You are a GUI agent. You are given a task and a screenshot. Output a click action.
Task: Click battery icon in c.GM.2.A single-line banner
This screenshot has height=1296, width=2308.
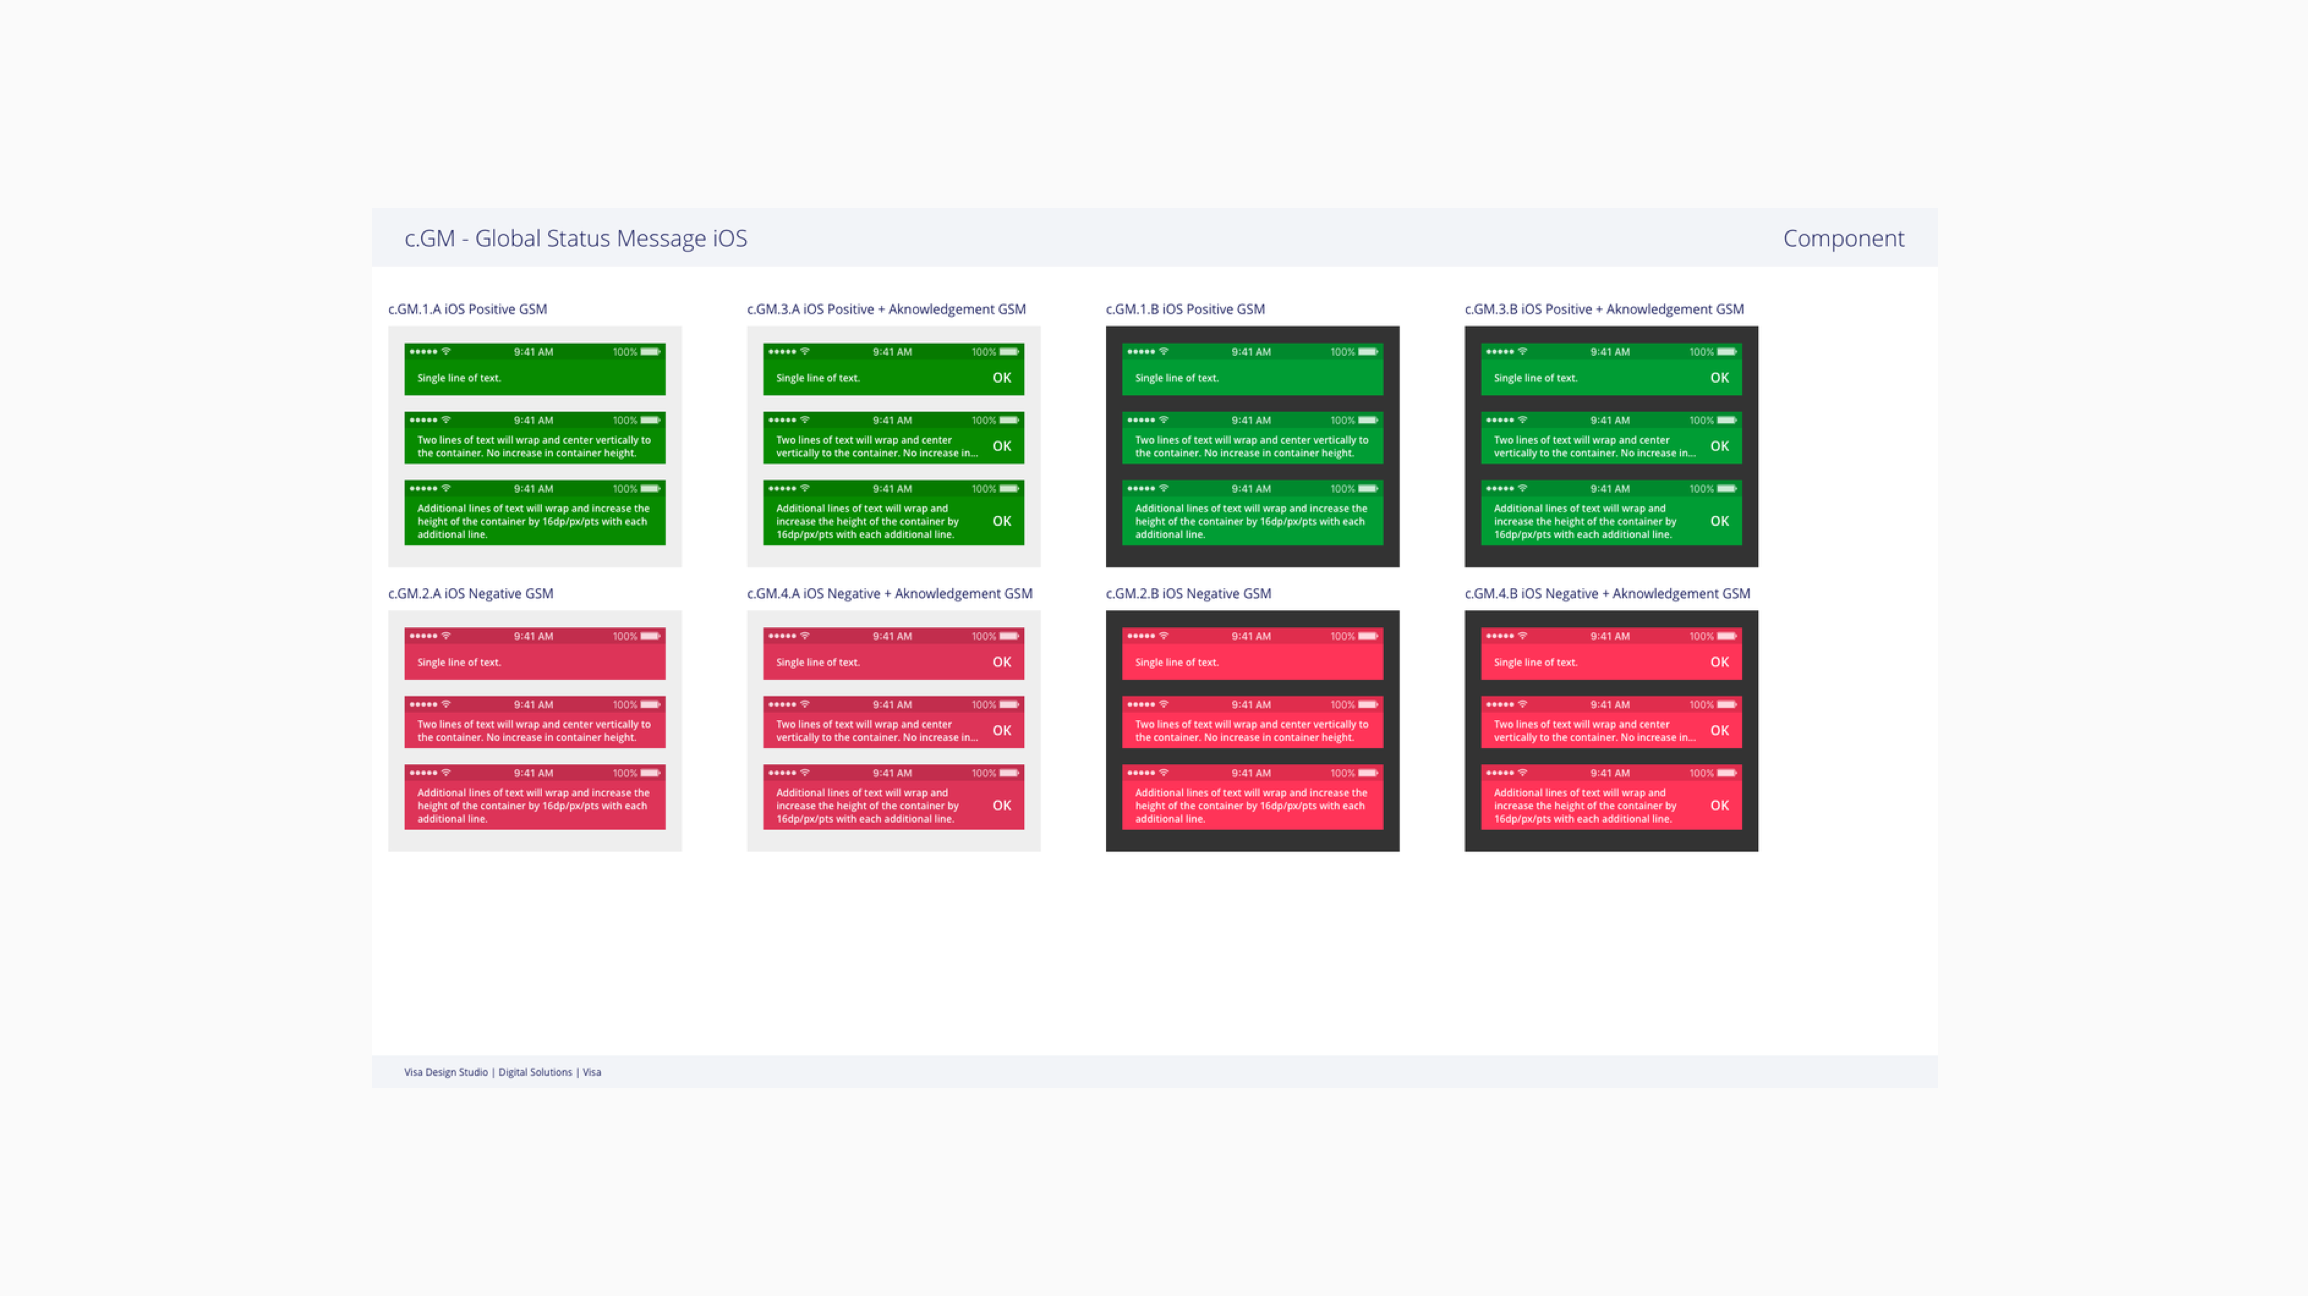651,636
